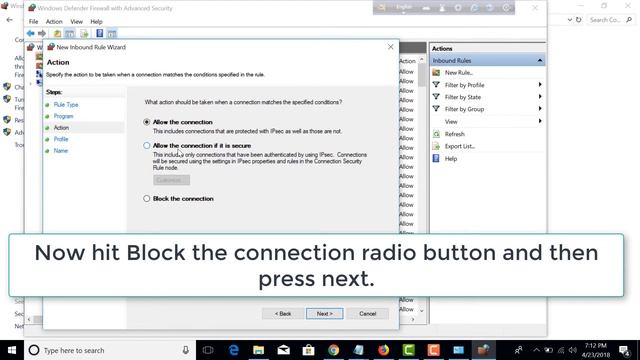This screenshot has height=360, width=640.
Task: Select Block the connection radio button
Action: click(x=147, y=199)
